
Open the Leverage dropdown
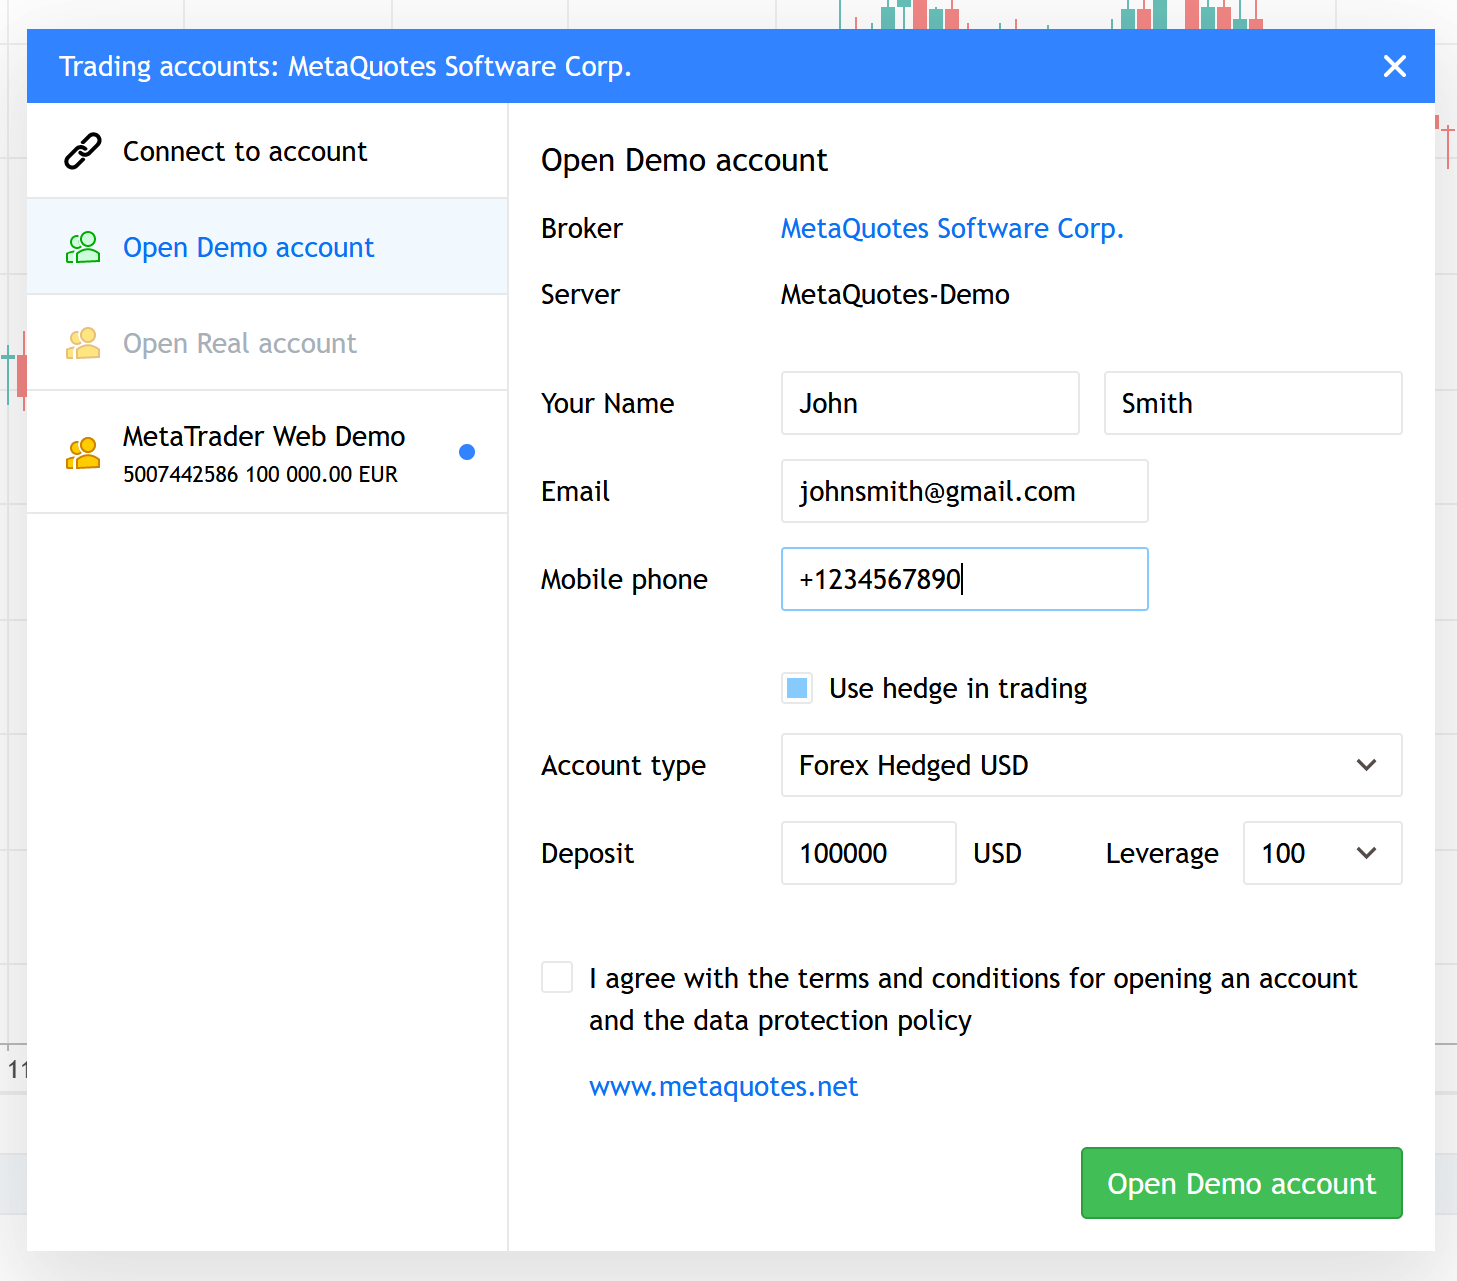tap(1321, 853)
